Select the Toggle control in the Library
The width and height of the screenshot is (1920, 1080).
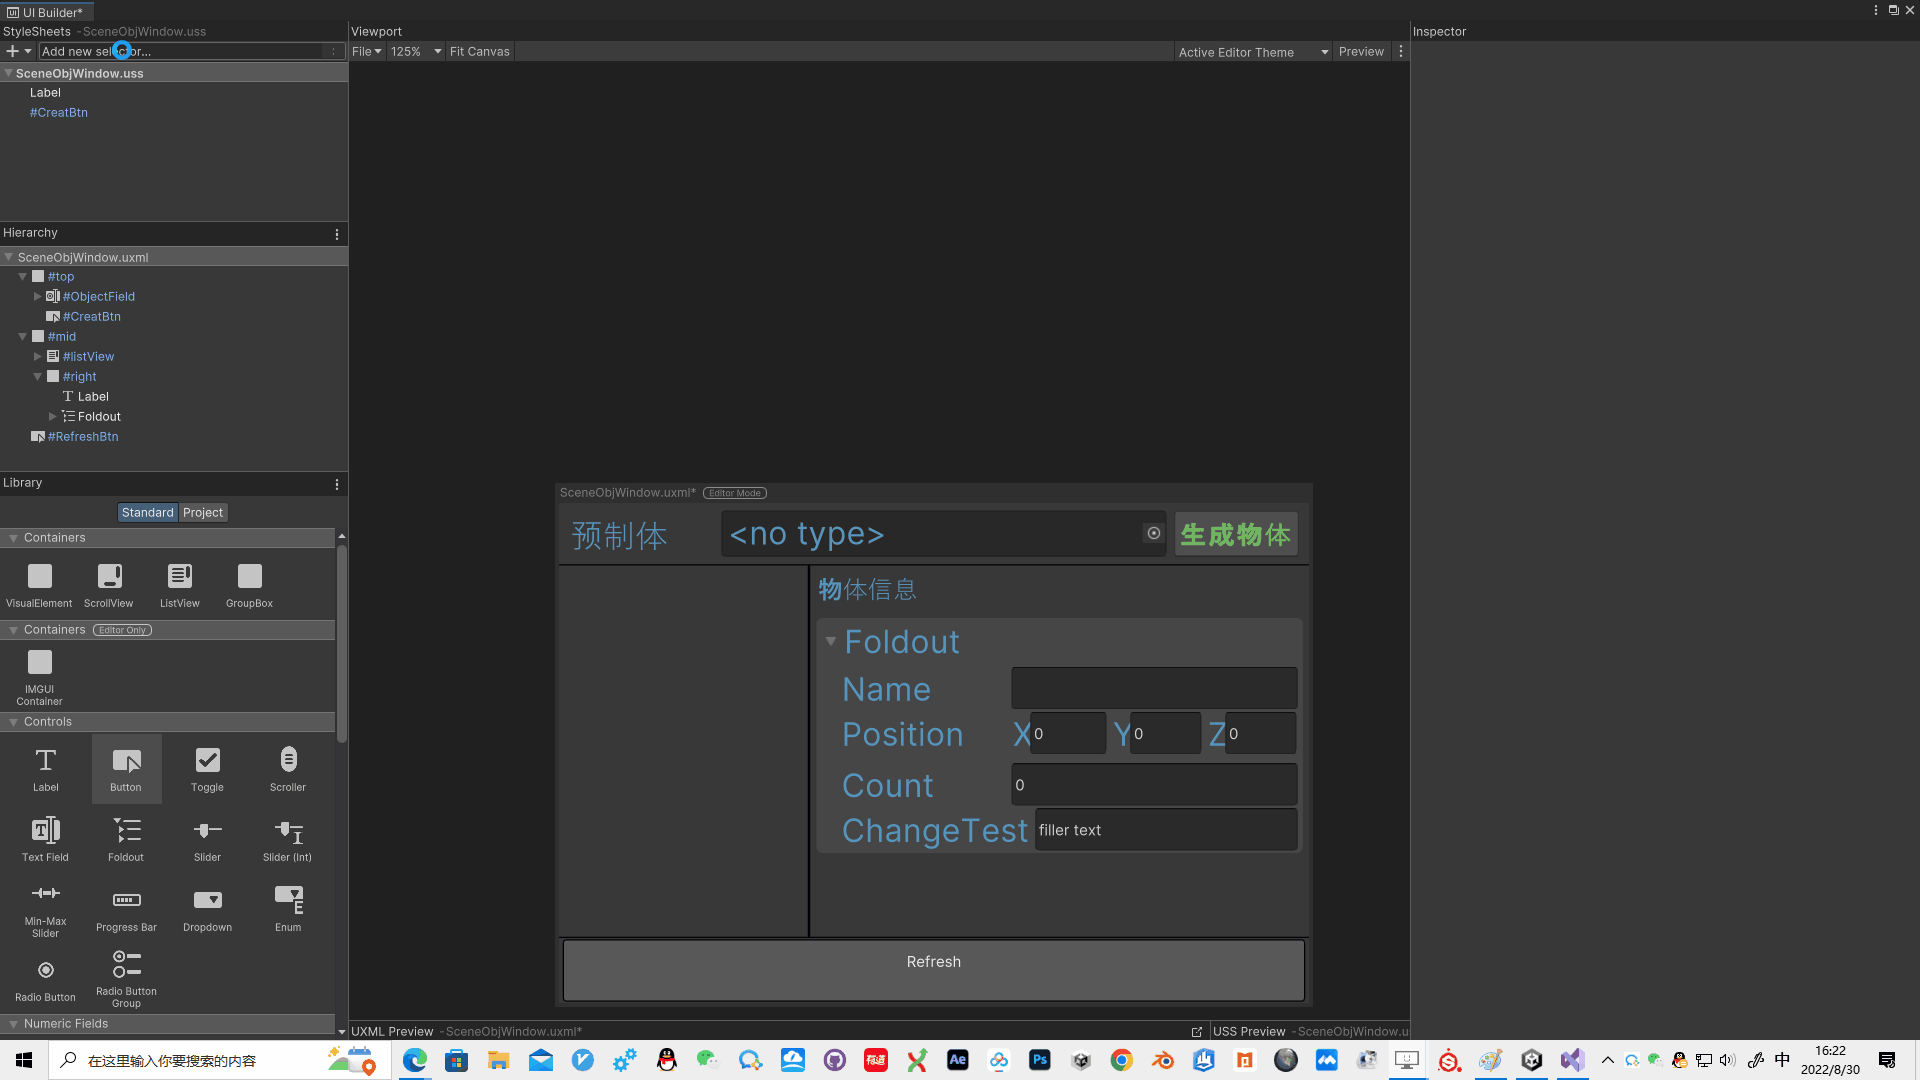207,767
